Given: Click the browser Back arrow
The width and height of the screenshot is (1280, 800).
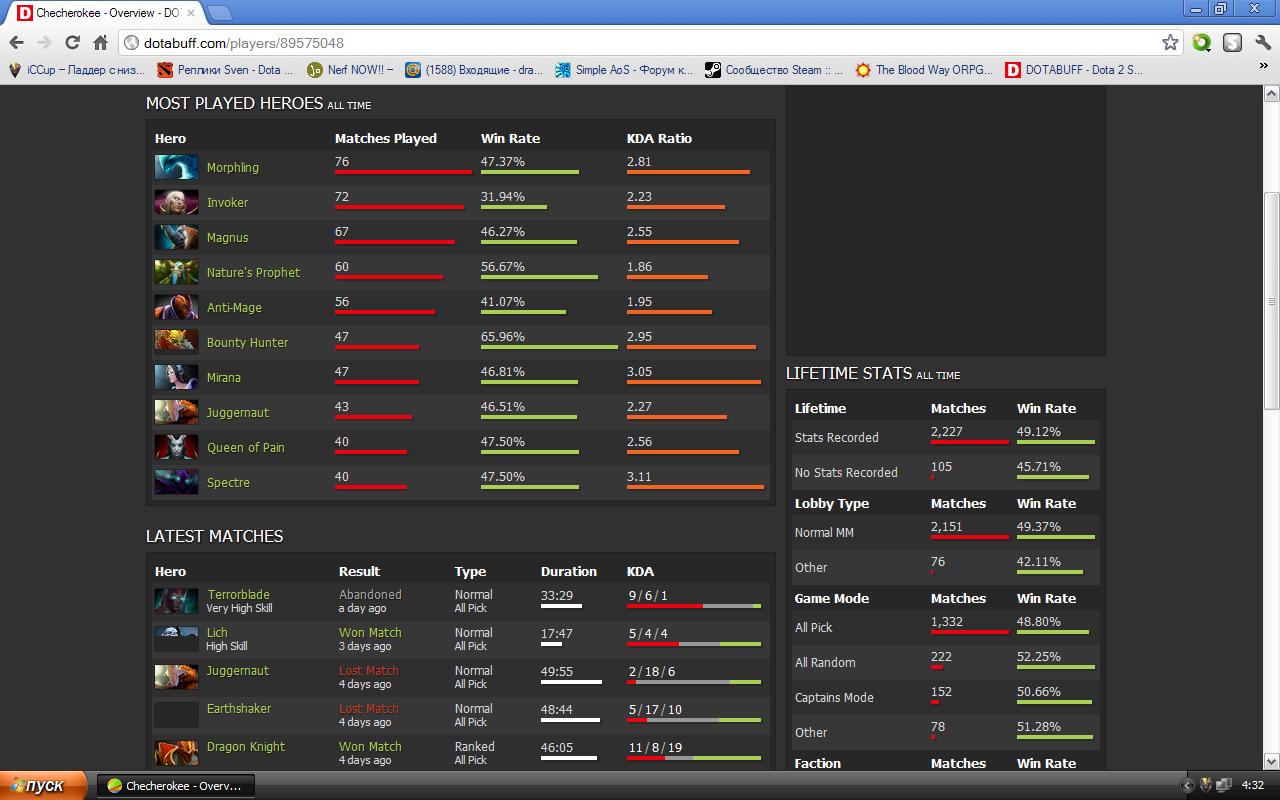Looking at the screenshot, I should (16, 43).
